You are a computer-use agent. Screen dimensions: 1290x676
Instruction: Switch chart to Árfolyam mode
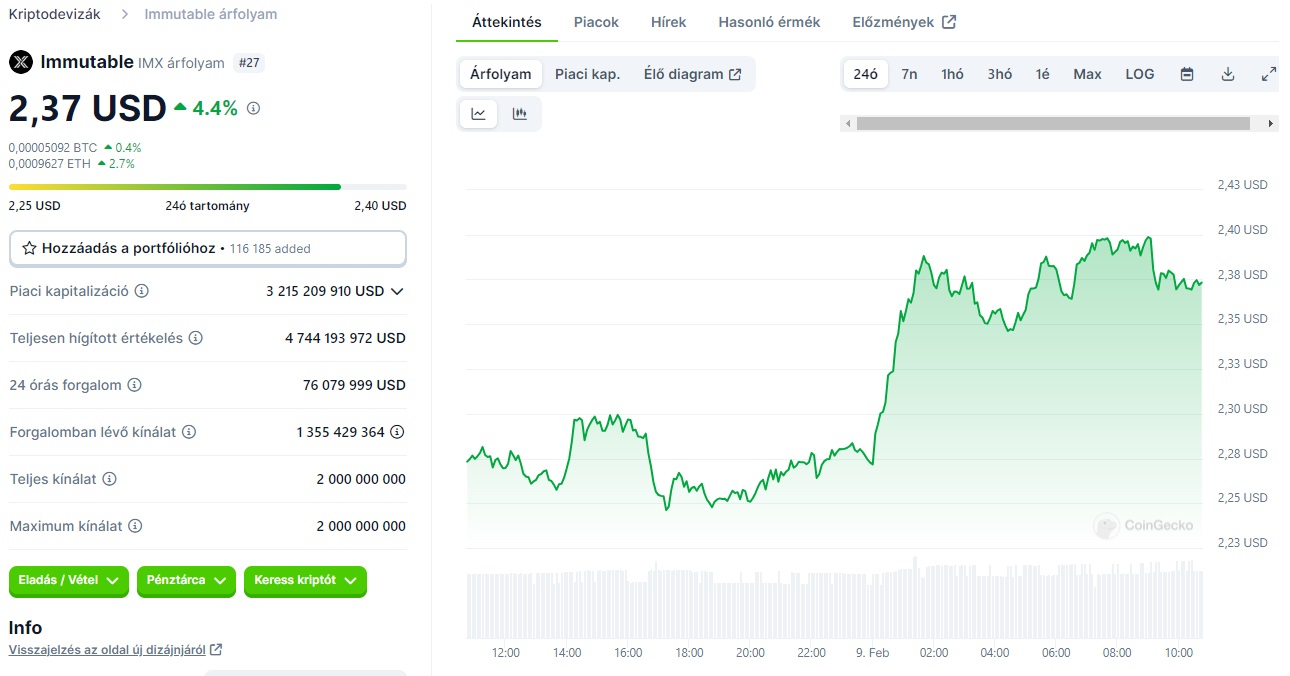[501, 74]
